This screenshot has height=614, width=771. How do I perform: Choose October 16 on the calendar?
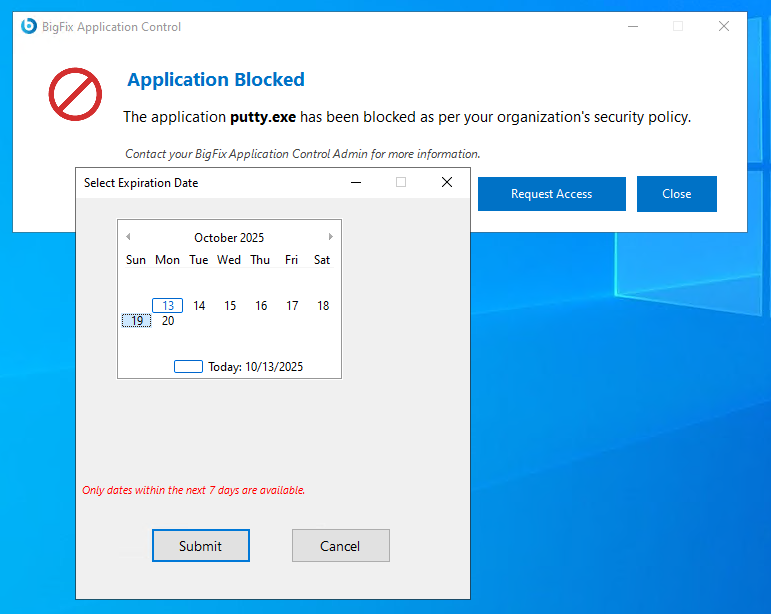coord(261,306)
